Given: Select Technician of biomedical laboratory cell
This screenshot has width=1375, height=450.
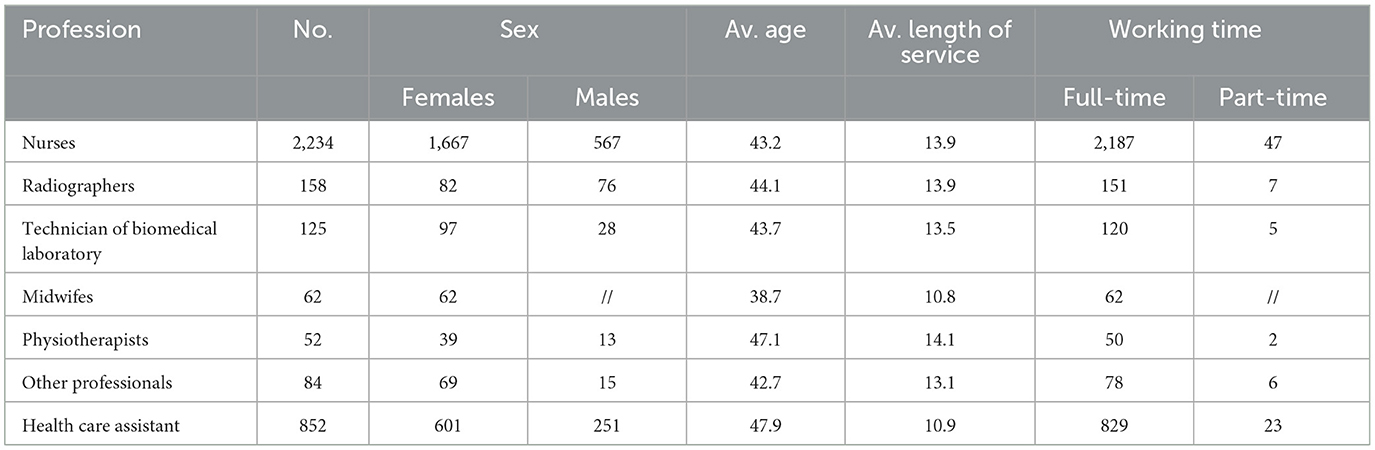Looking at the screenshot, I should (119, 241).
